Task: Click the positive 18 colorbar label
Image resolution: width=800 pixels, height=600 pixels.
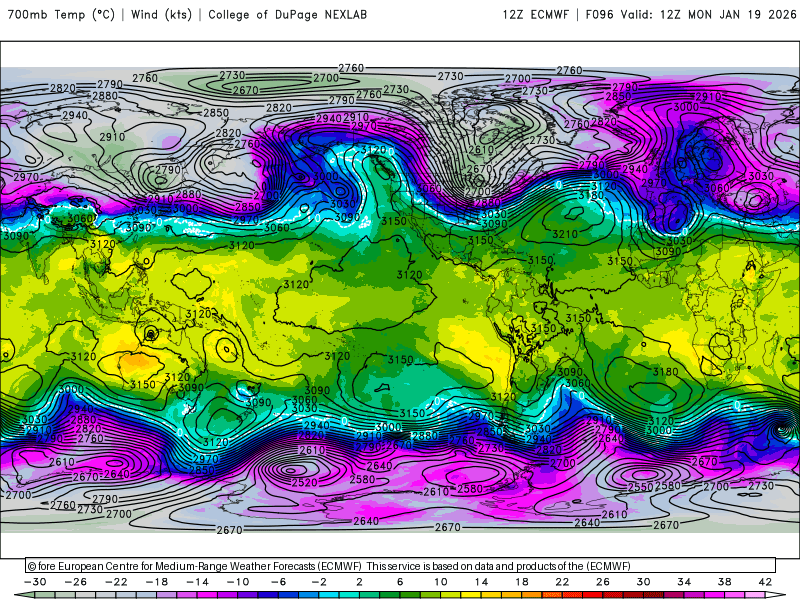Action: 522,582
